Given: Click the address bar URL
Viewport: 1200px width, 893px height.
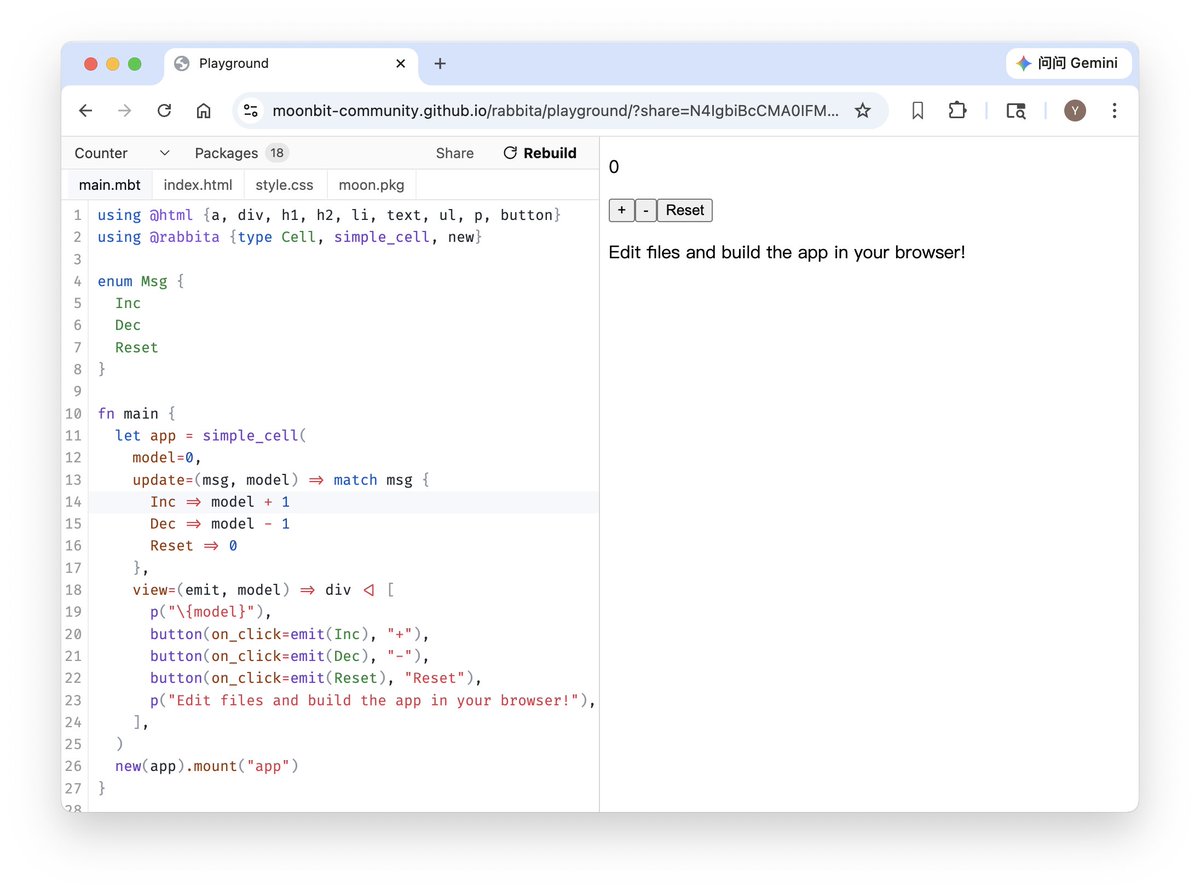Looking at the screenshot, I should pos(555,111).
